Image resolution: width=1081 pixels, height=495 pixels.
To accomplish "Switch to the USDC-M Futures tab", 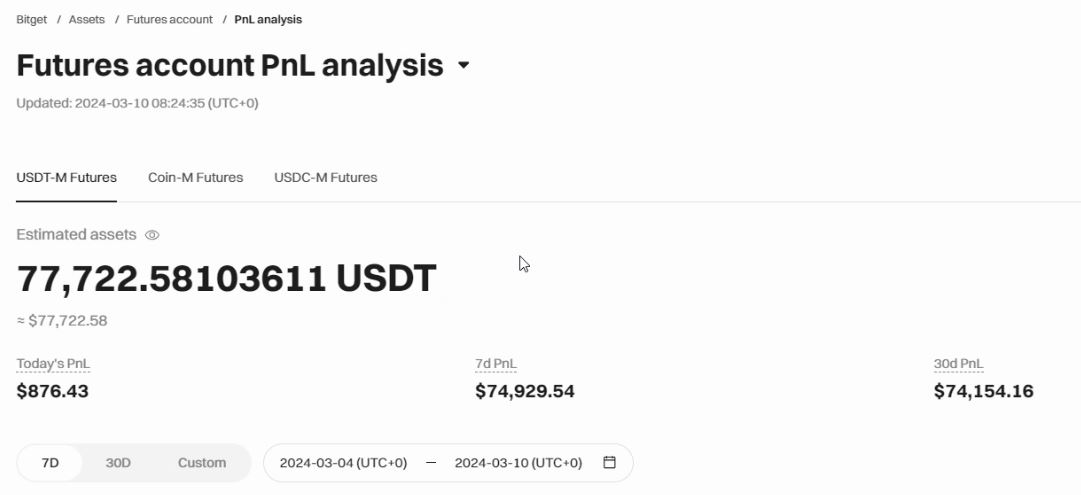I will [325, 178].
